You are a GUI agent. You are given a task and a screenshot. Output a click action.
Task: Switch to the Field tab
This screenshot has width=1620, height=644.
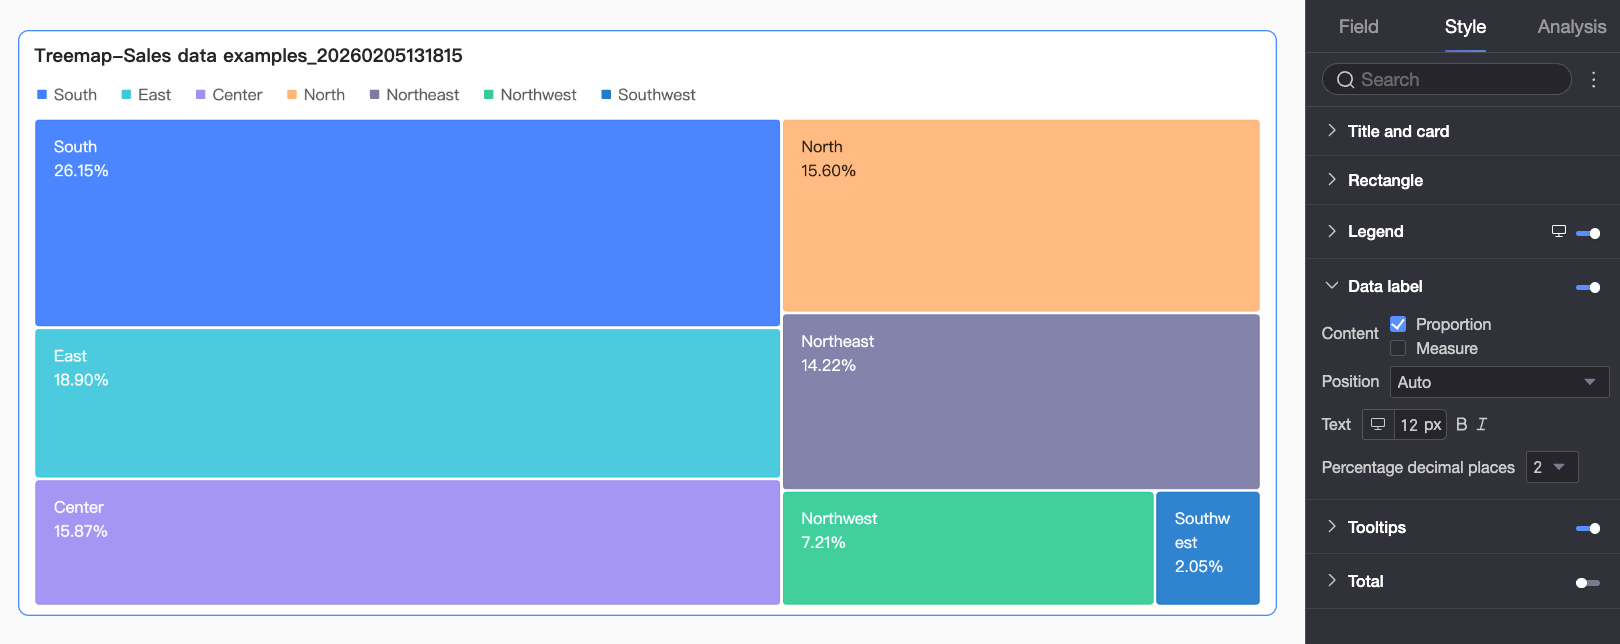point(1358,27)
